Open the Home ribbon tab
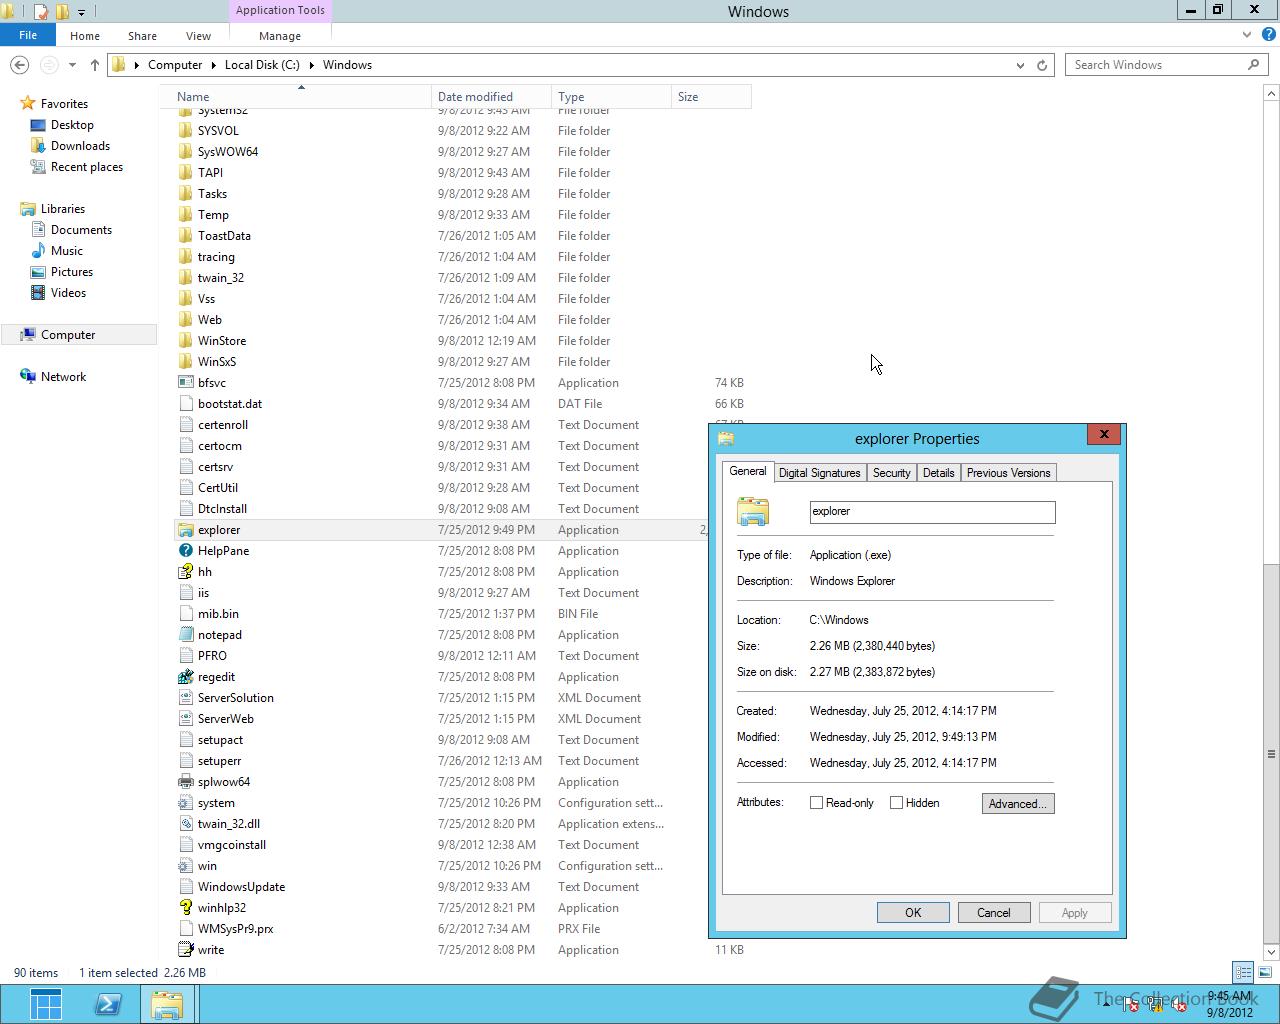The image size is (1280, 1024). point(85,35)
